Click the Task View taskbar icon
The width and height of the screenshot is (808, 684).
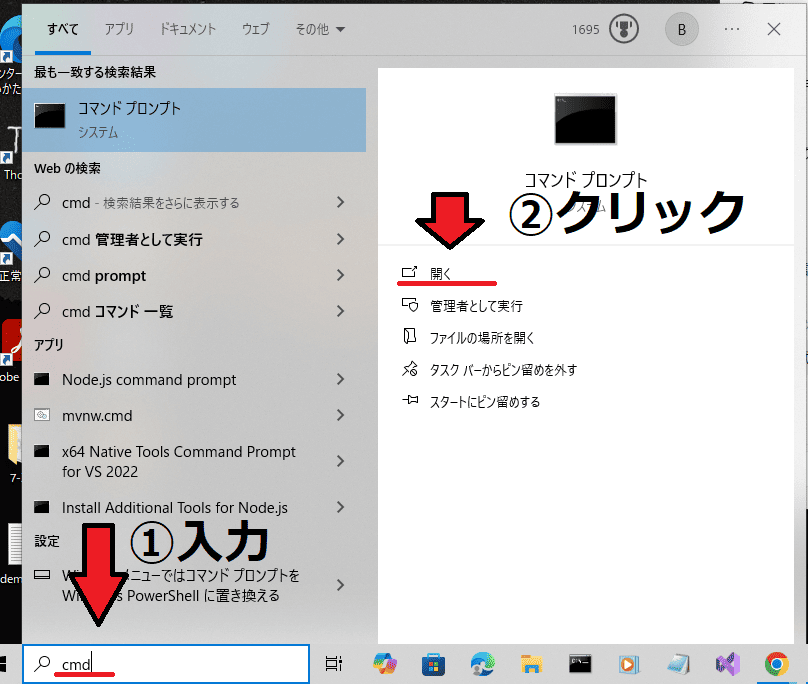(334, 663)
